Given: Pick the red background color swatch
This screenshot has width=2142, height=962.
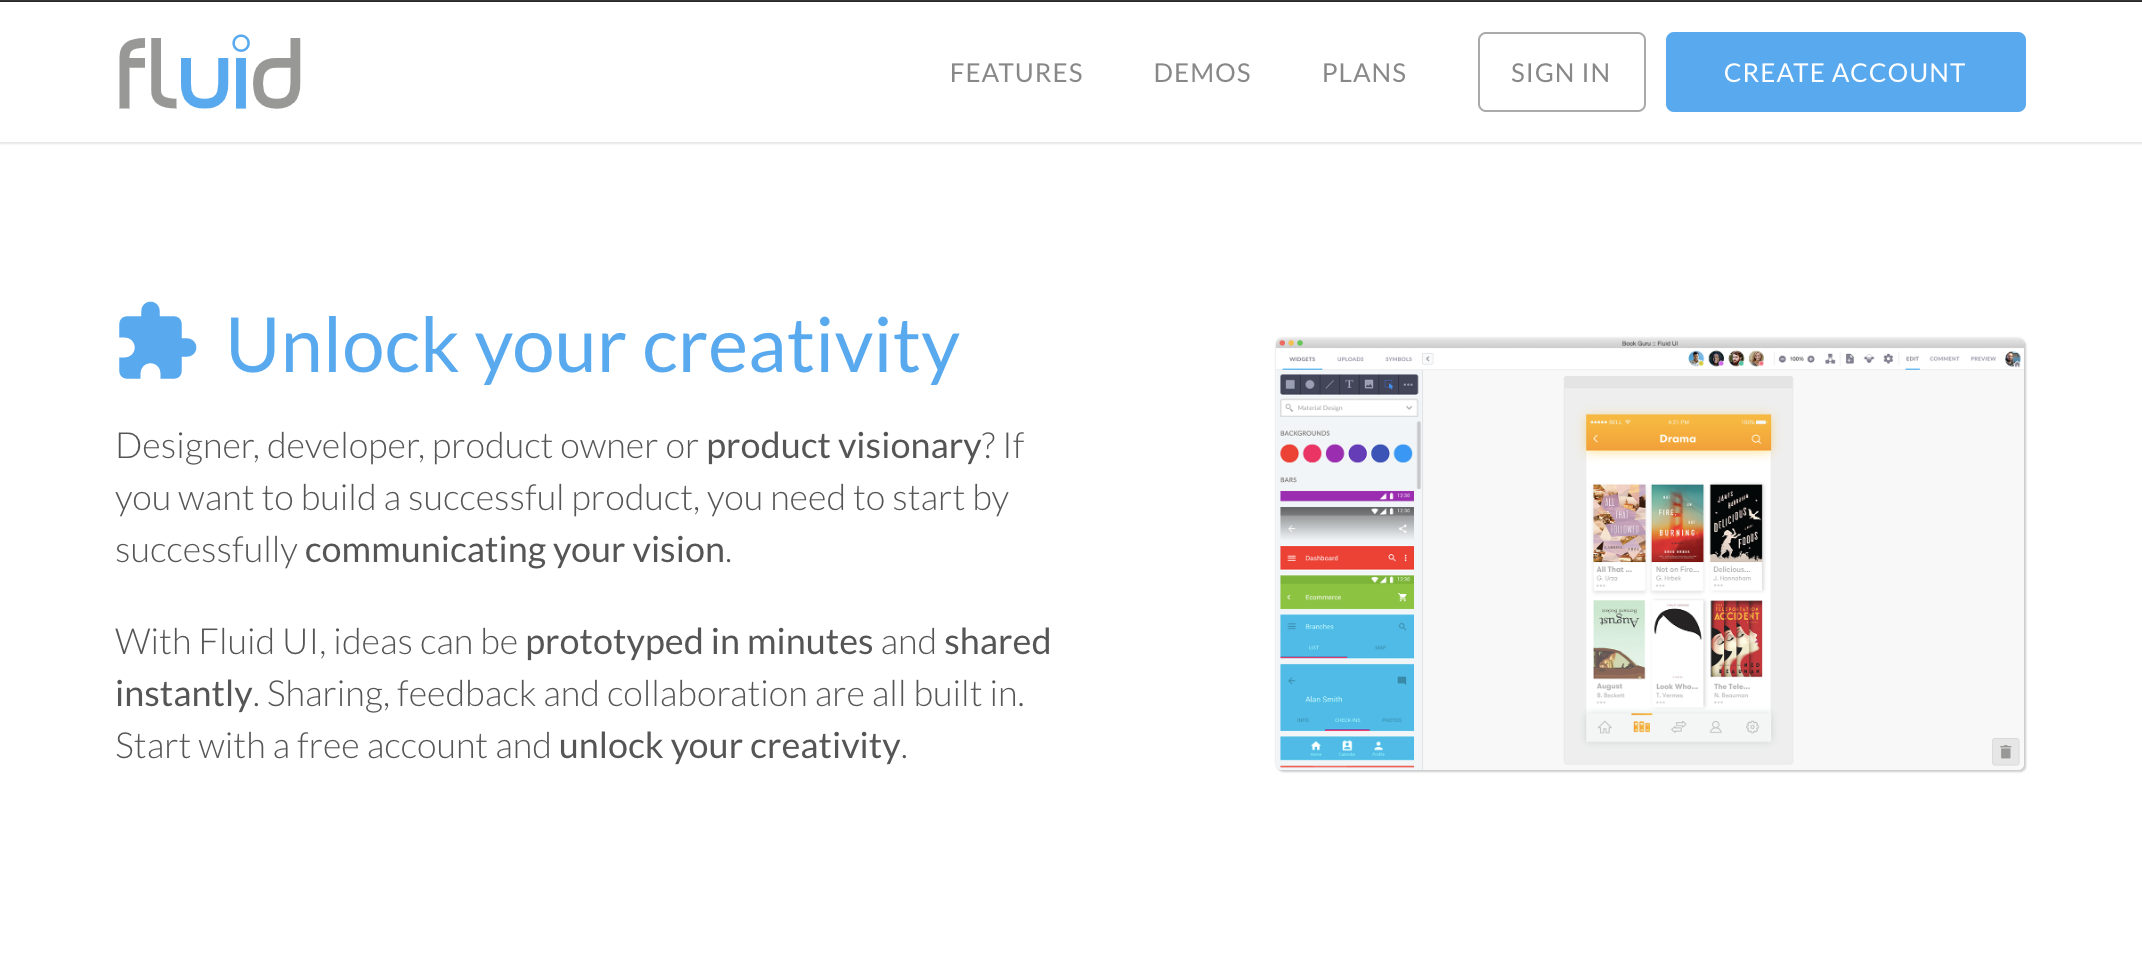Looking at the screenshot, I should 1290,454.
